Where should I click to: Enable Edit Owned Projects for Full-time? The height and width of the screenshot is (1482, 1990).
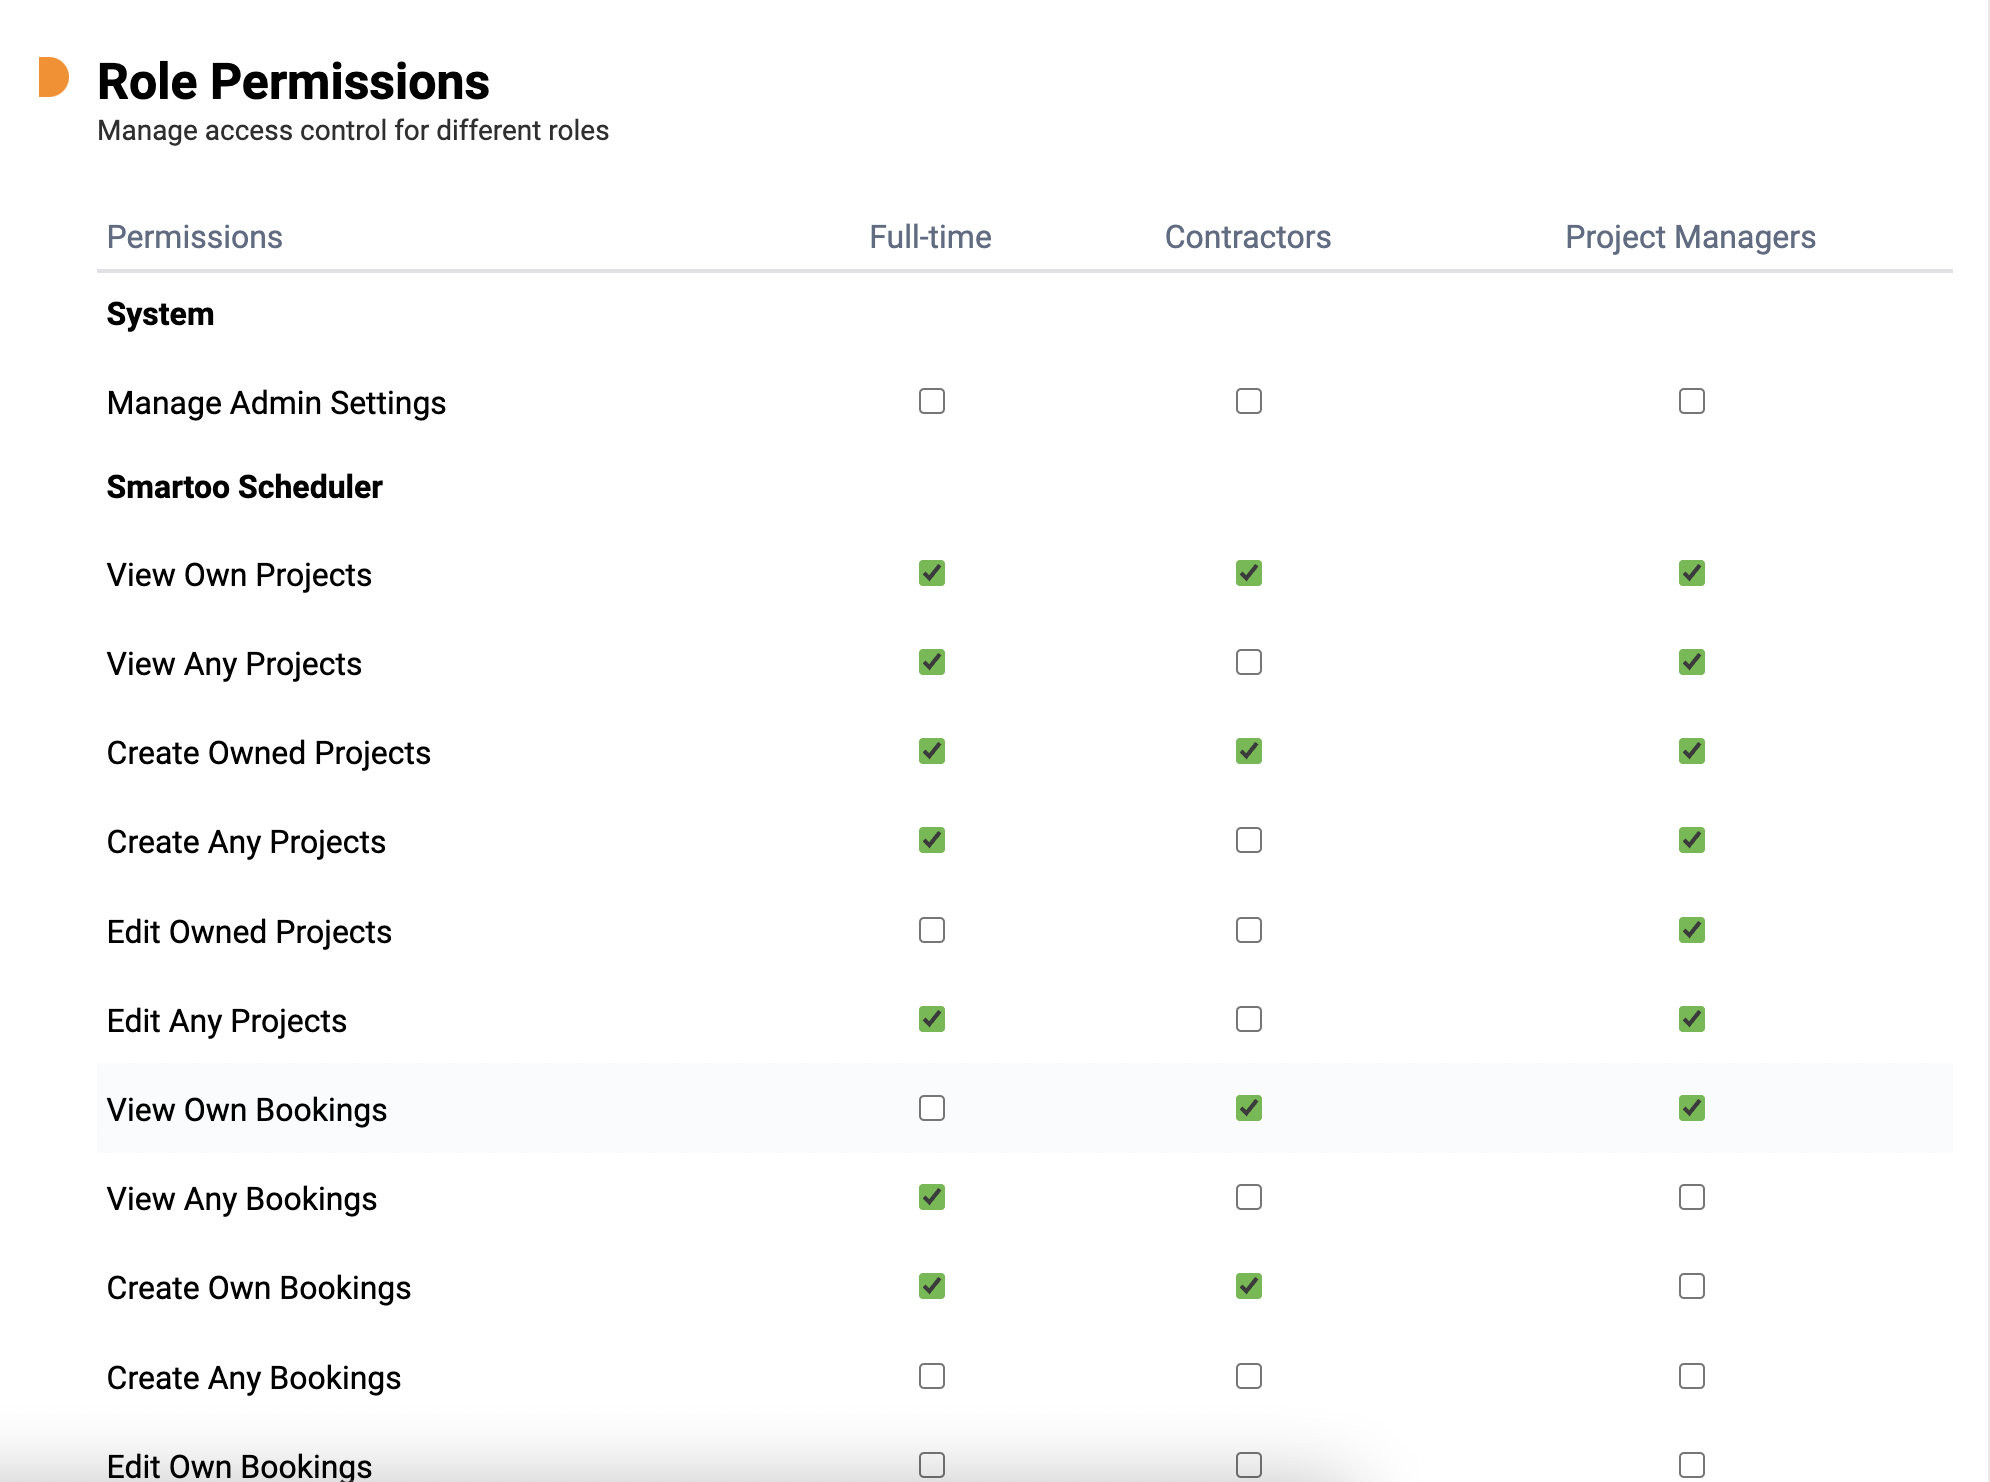tap(931, 929)
